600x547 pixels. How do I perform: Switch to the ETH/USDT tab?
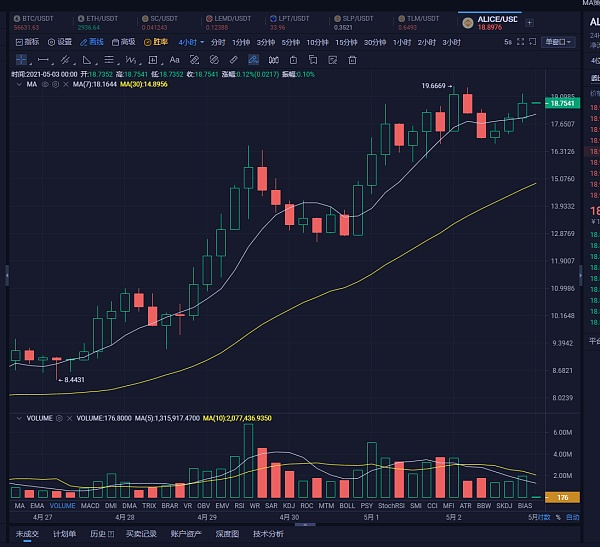(98, 23)
